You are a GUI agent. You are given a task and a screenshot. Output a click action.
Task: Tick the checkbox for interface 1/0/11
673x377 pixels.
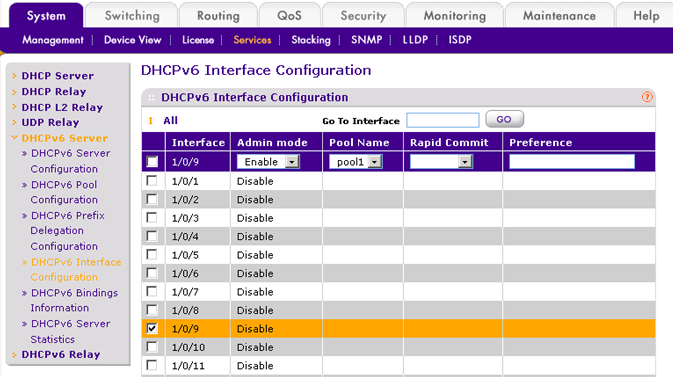pyautogui.click(x=152, y=365)
